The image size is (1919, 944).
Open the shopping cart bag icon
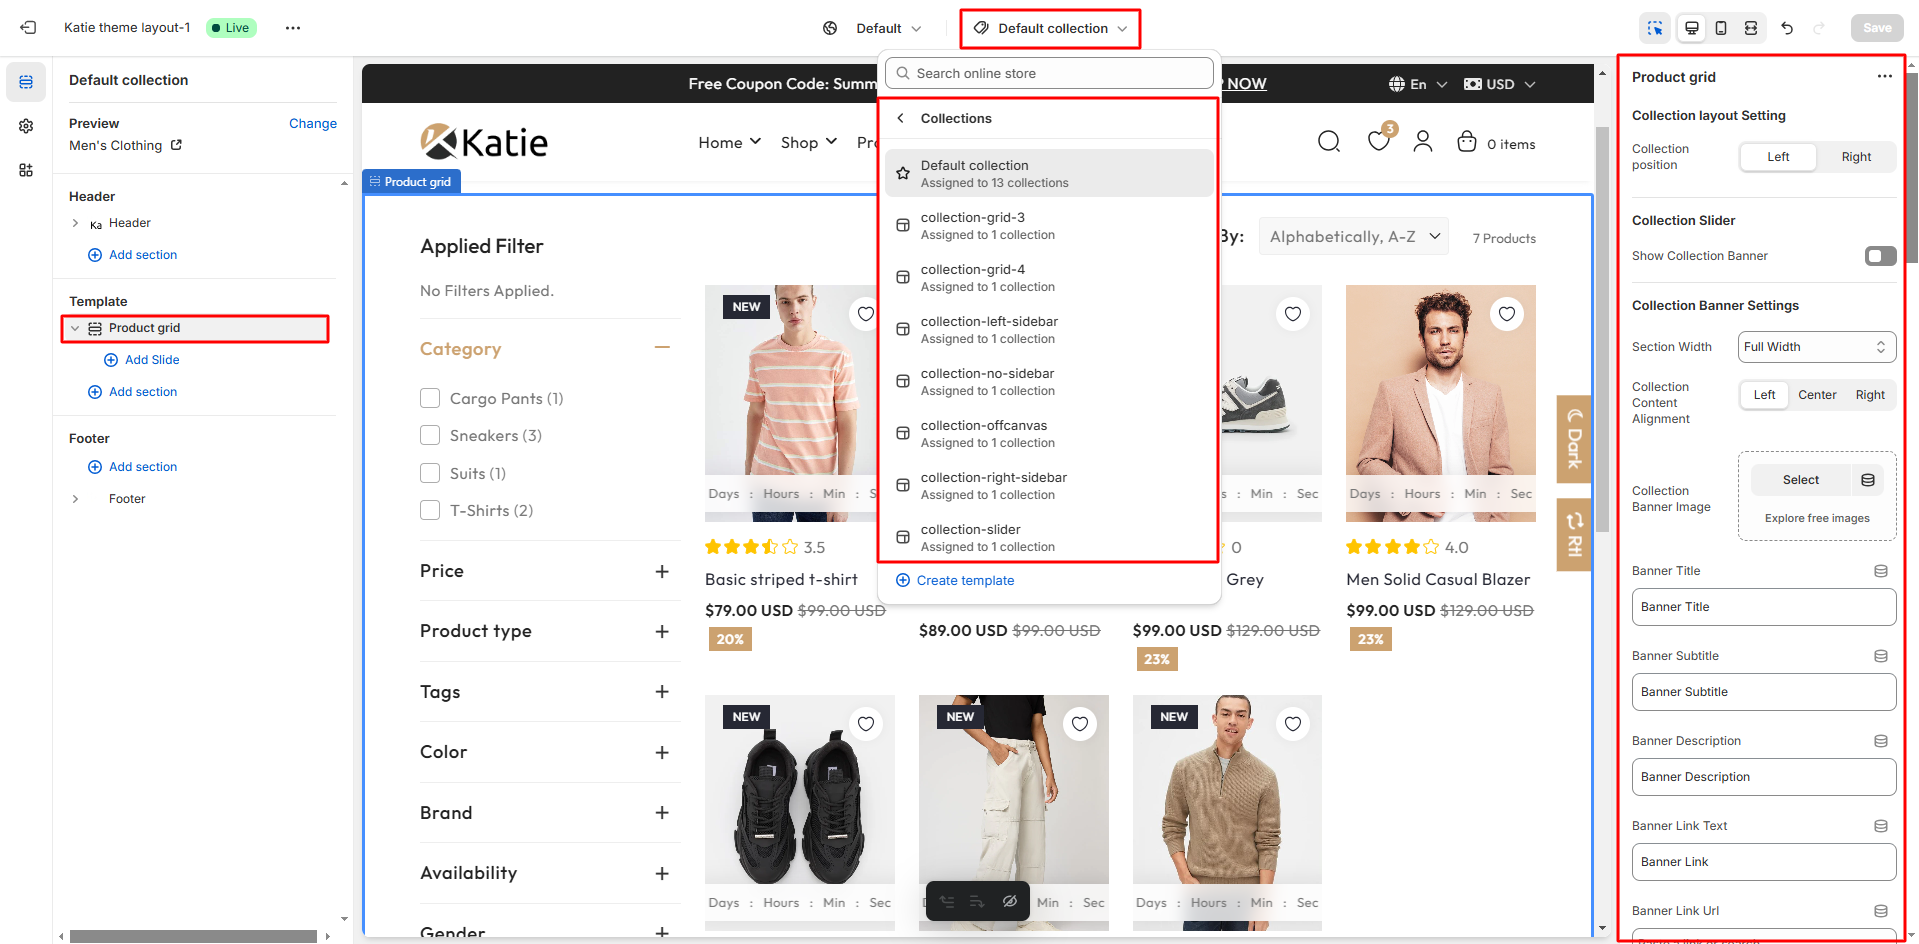[1466, 142]
